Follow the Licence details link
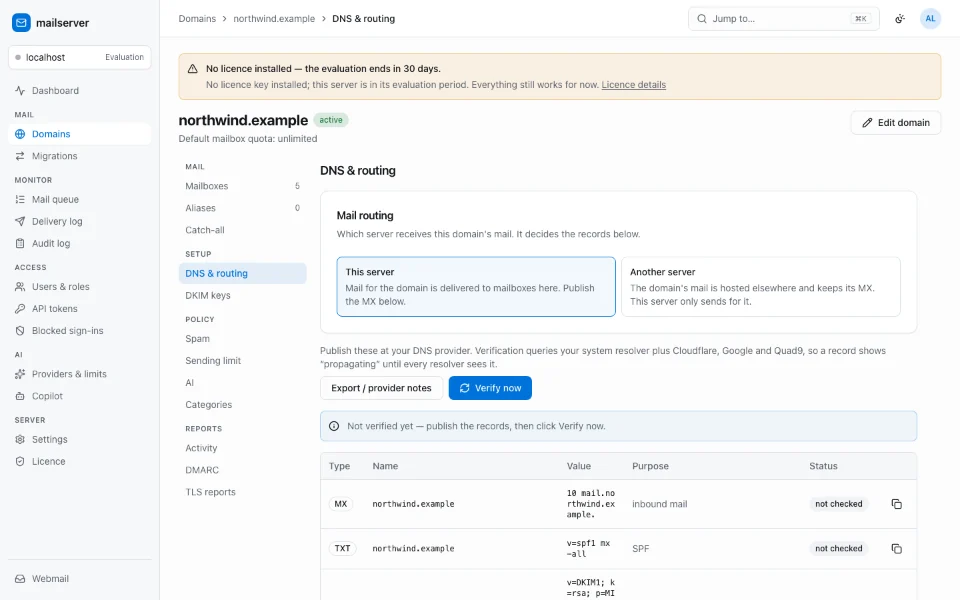960x600 pixels. [634, 85]
